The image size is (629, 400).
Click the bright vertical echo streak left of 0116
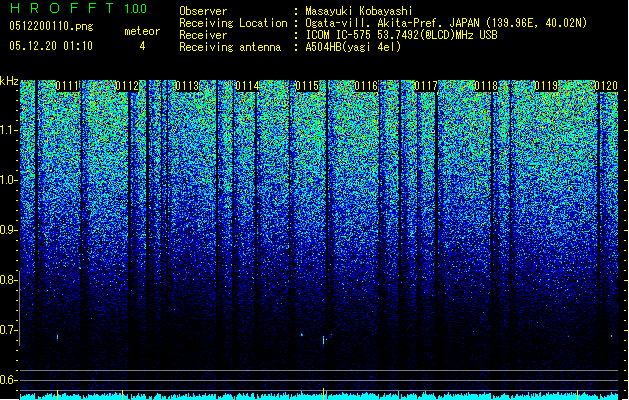tap(323, 341)
